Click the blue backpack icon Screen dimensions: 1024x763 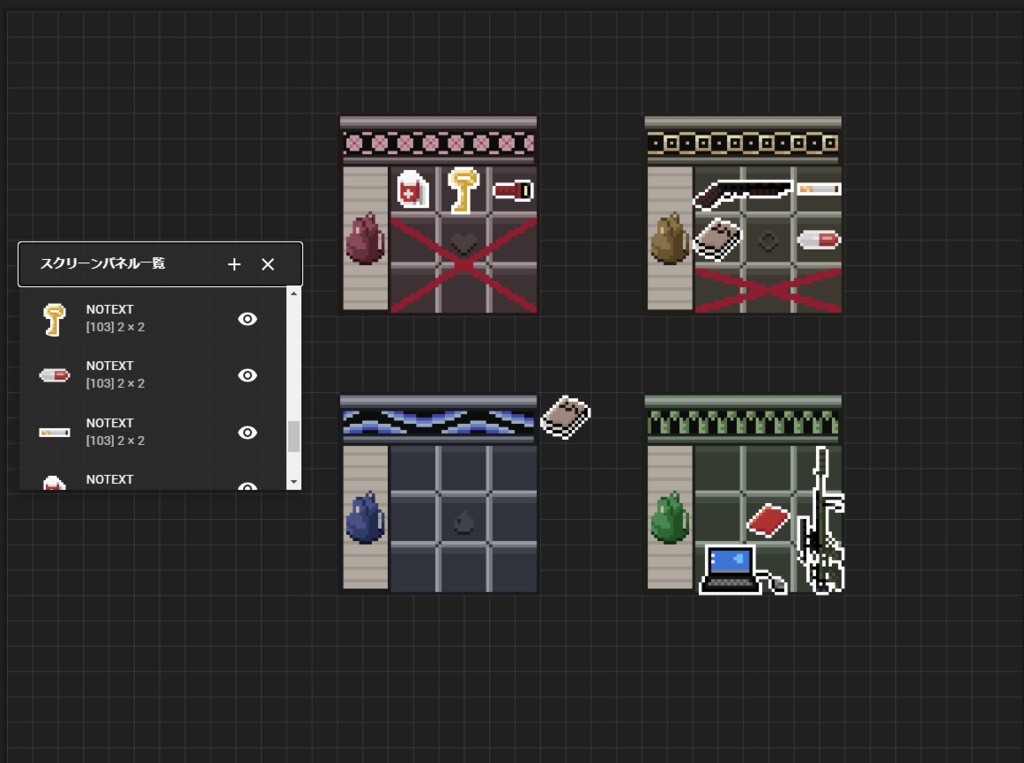tap(365, 517)
